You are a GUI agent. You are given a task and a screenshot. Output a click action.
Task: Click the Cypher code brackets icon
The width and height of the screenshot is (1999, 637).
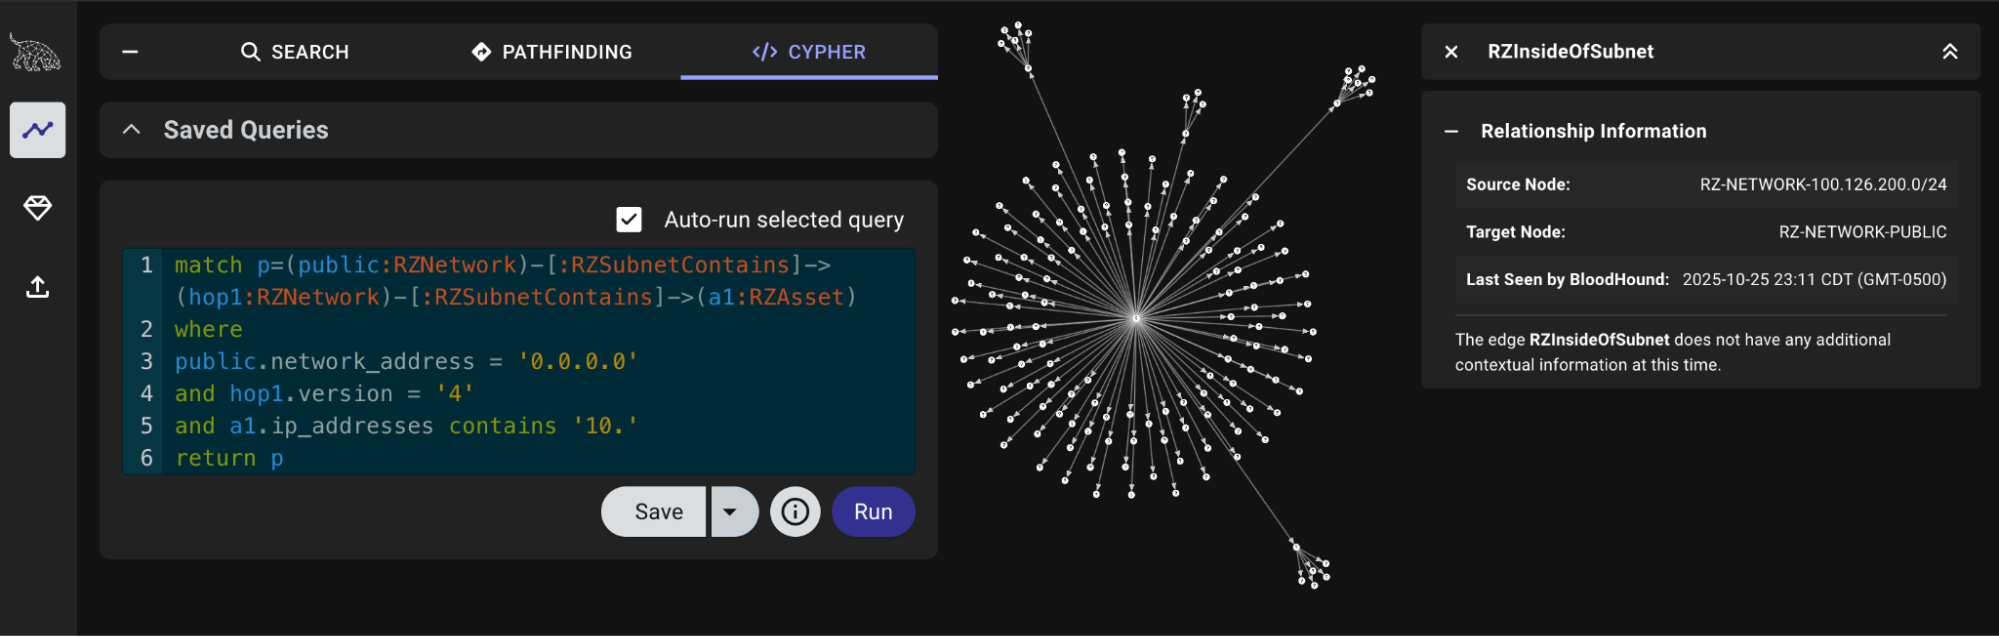pyautogui.click(x=765, y=52)
